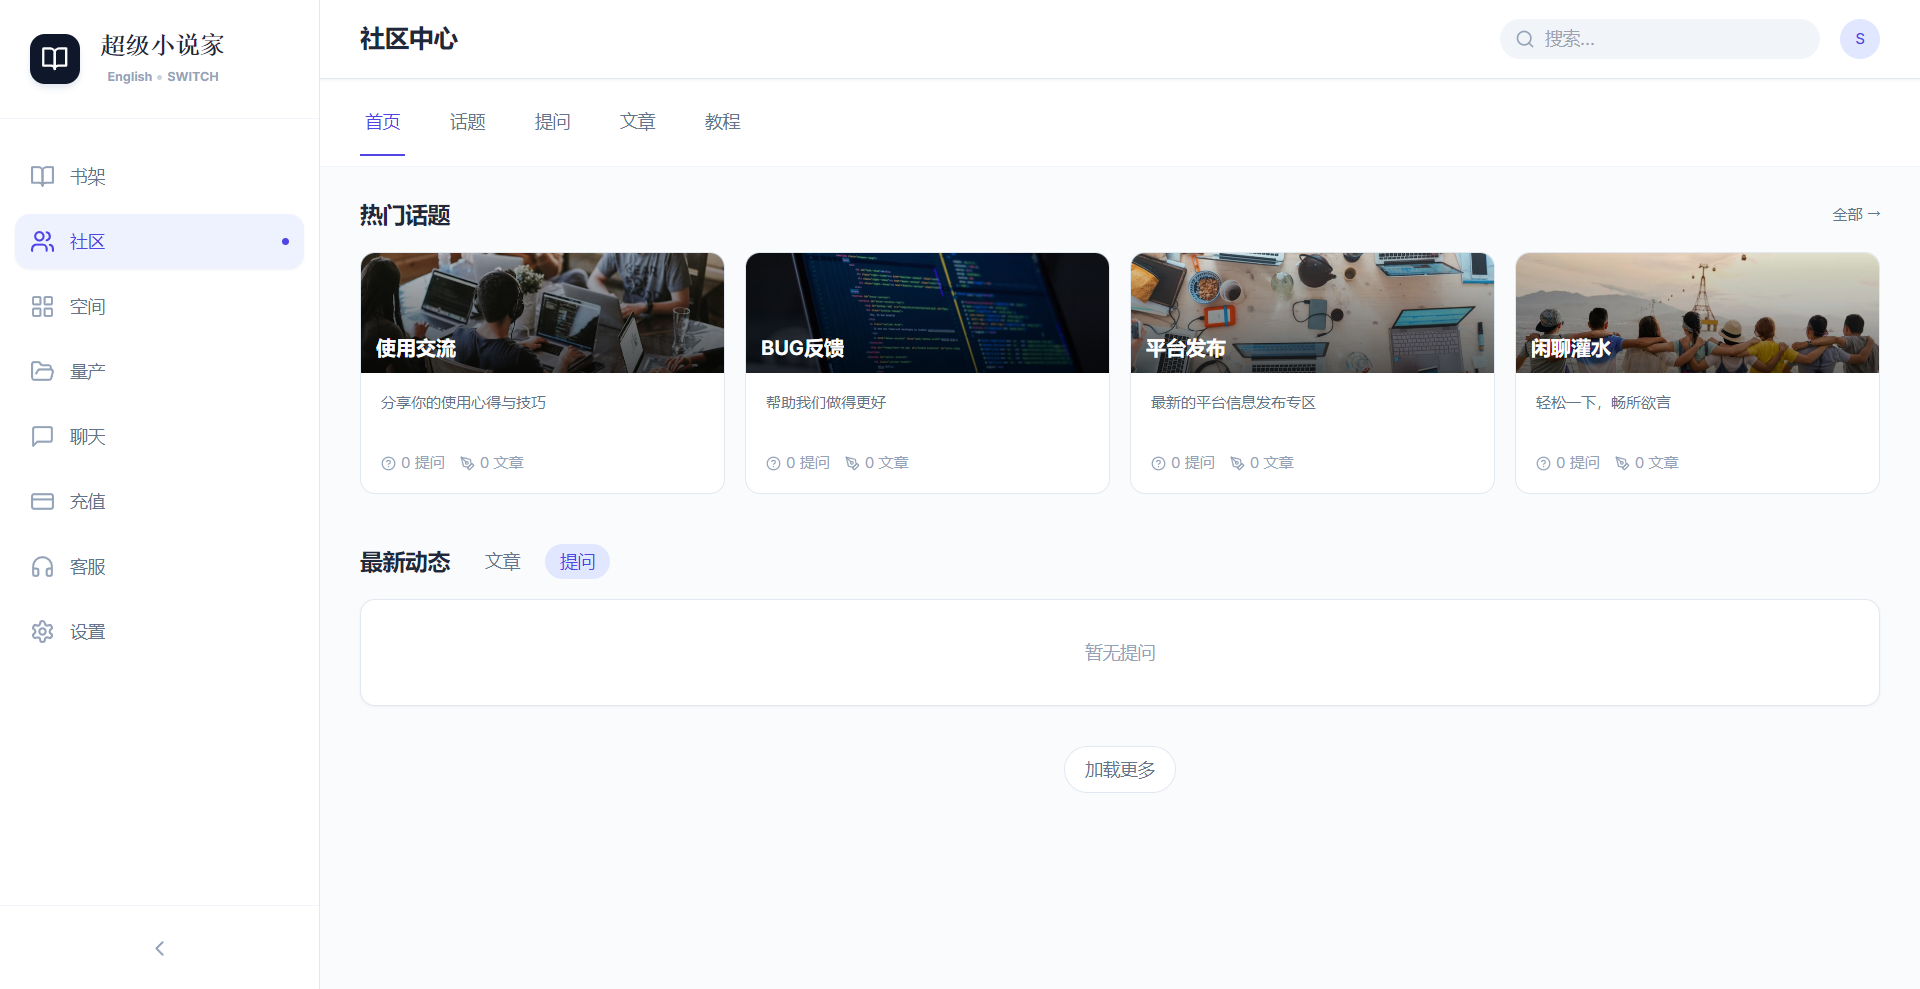Select the 提问 filter in 最新动态
Screen dimensions: 1920x989
pyautogui.click(x=576, y=561)
